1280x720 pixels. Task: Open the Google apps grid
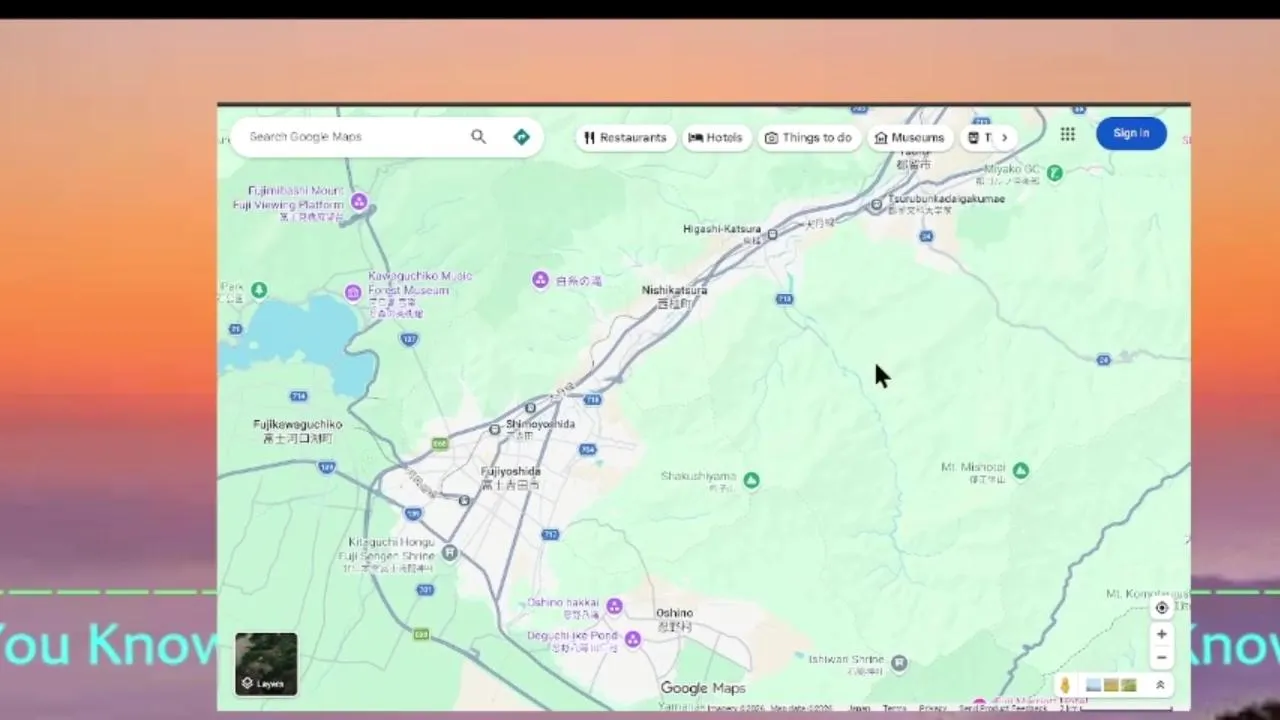tap(1068, 134)
